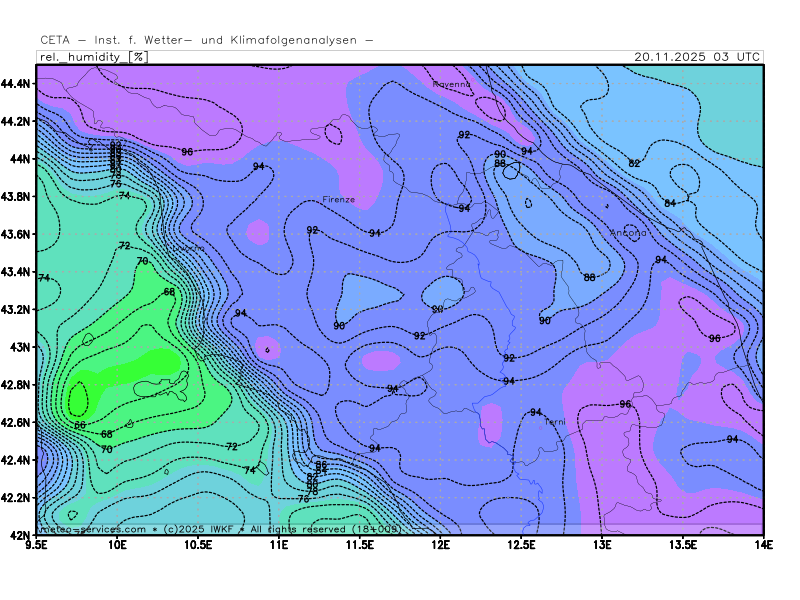Click the 20.11.2025 03 UTC timestamp
Screen dimensions: 800x600
[697, 57]
